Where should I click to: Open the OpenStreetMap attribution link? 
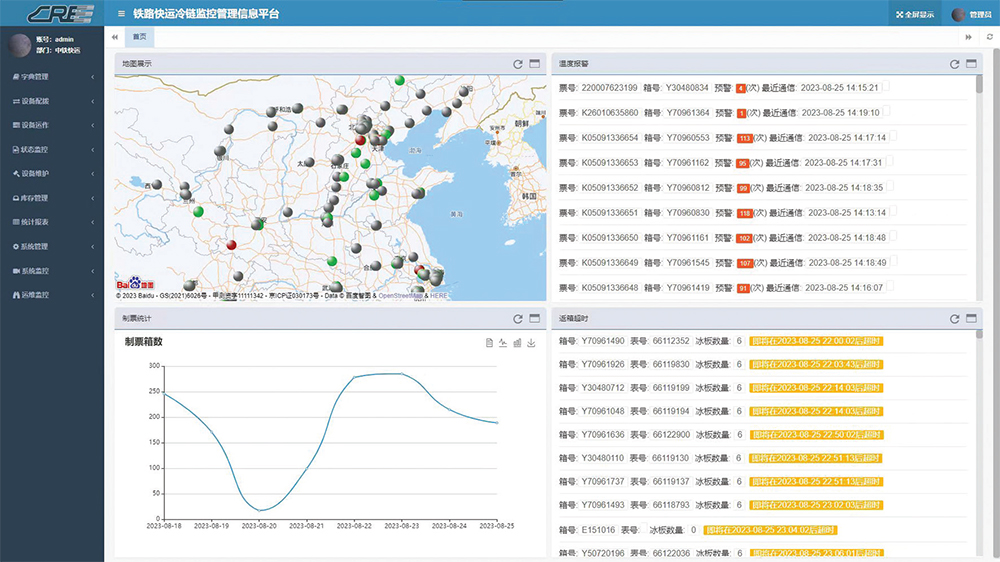401,296
